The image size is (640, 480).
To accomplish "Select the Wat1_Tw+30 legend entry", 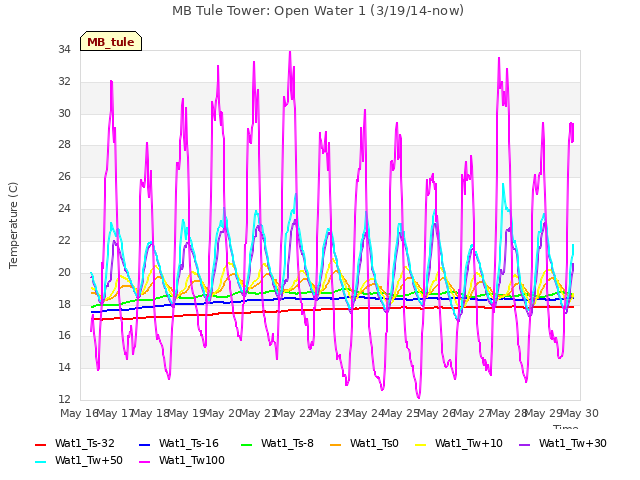I will [x=563, y=443].
